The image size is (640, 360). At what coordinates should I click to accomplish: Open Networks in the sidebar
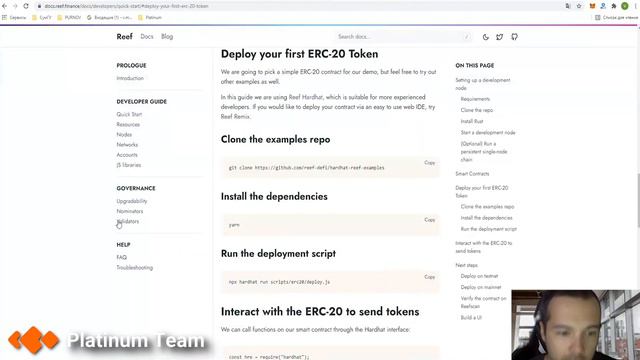click(127, 145)
